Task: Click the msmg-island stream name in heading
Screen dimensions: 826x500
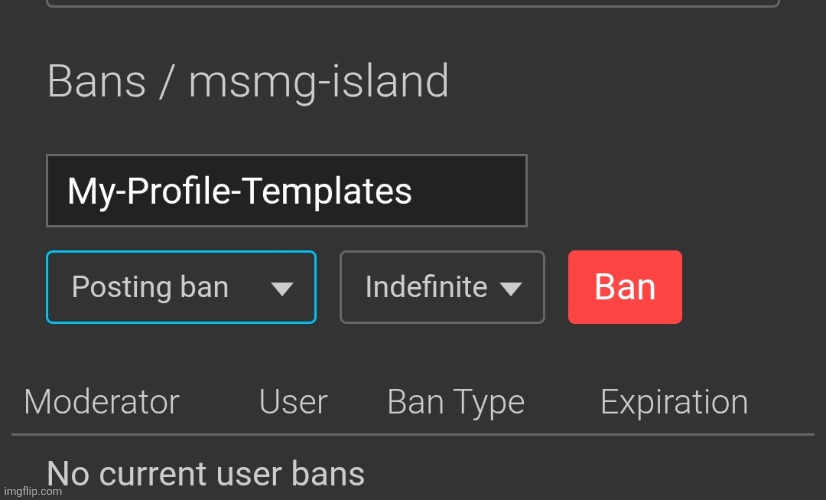Action: [318, 82]
